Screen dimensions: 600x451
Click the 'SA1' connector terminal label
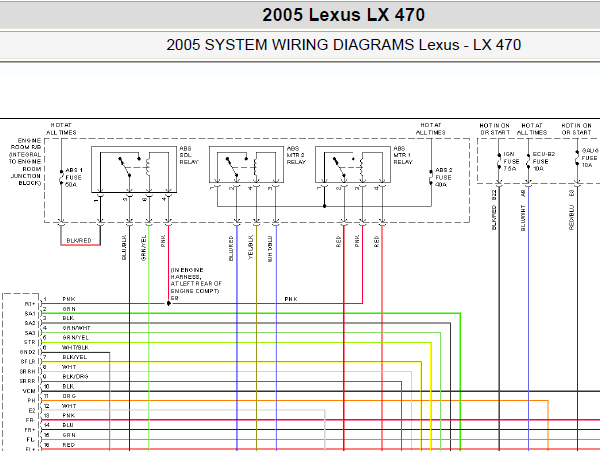(30, 314)
